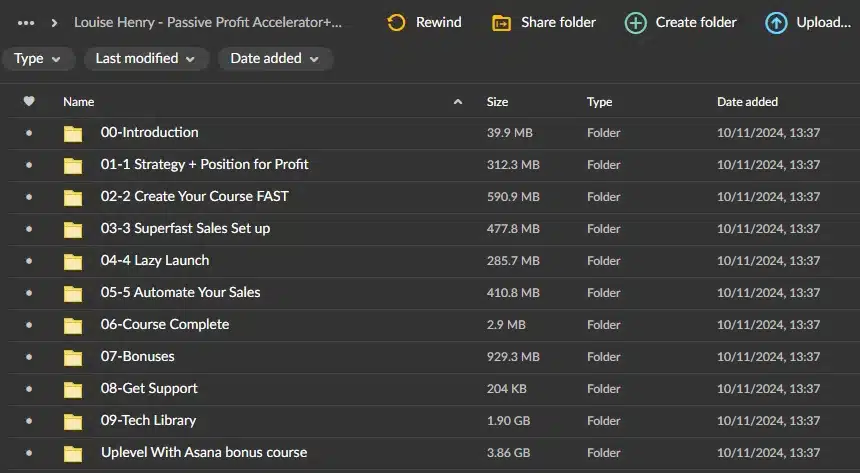
Task: Open 02-2 Create Your Course FAST
Action: coord(195,196)
